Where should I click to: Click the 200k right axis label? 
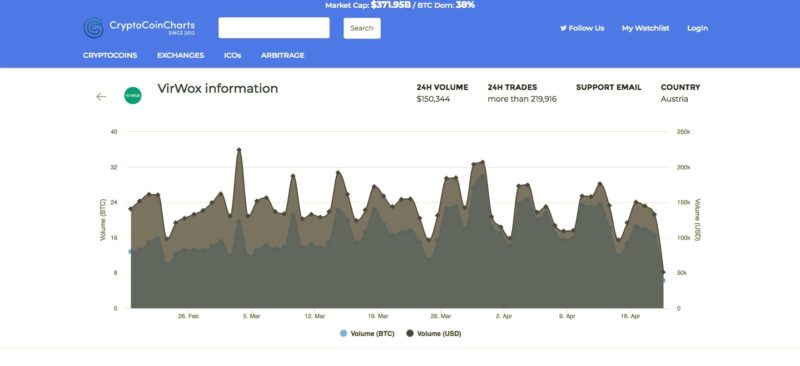684,167
